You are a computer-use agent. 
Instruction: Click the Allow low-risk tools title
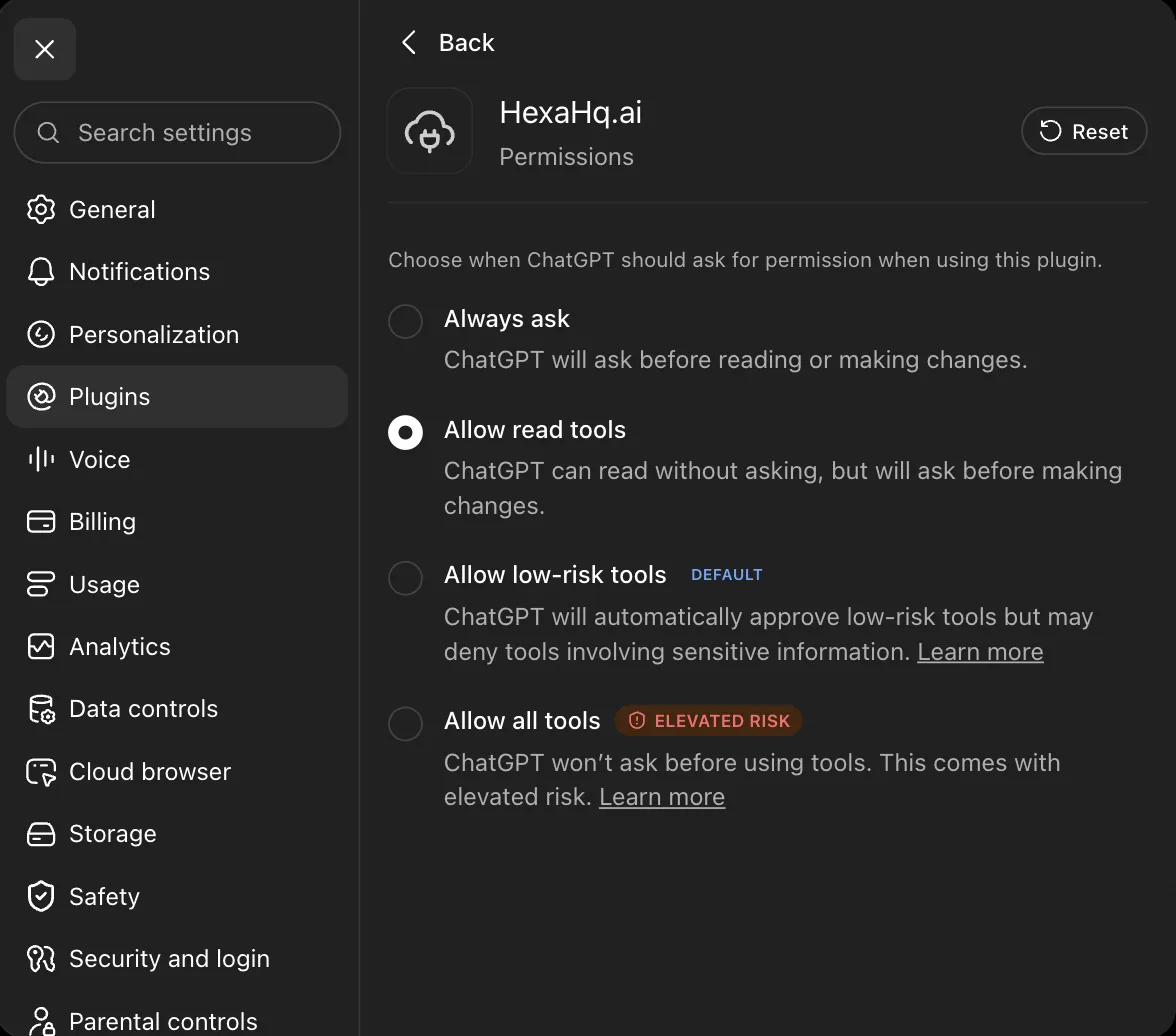pos(555,575)
